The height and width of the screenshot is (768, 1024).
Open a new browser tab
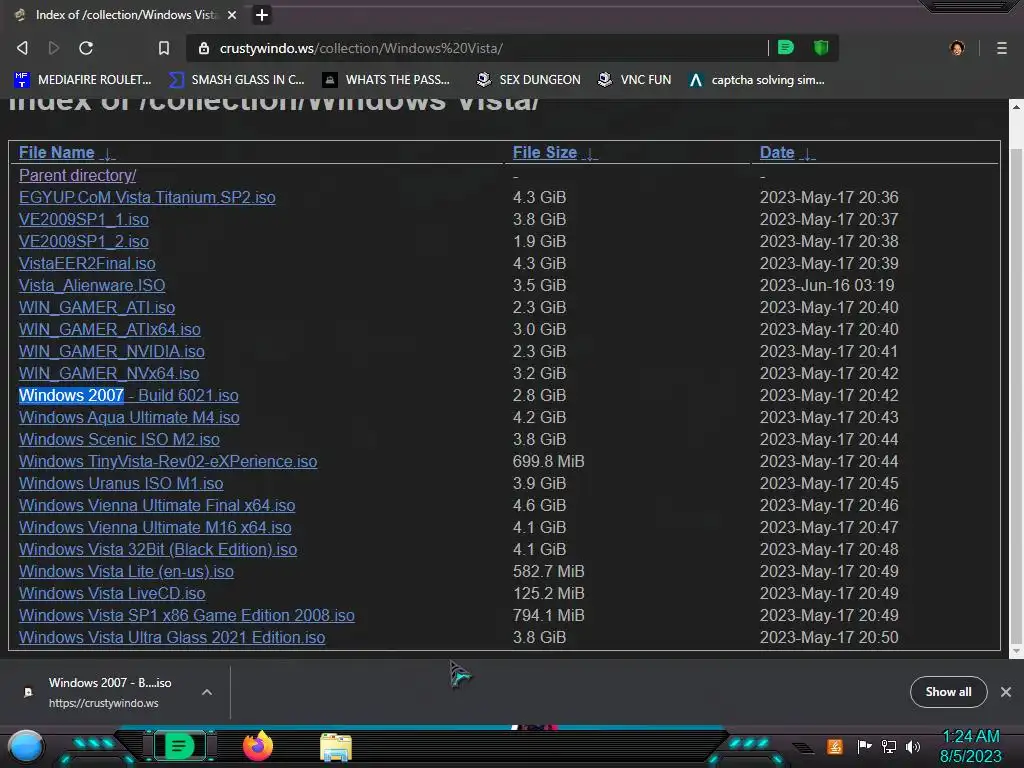262,14
